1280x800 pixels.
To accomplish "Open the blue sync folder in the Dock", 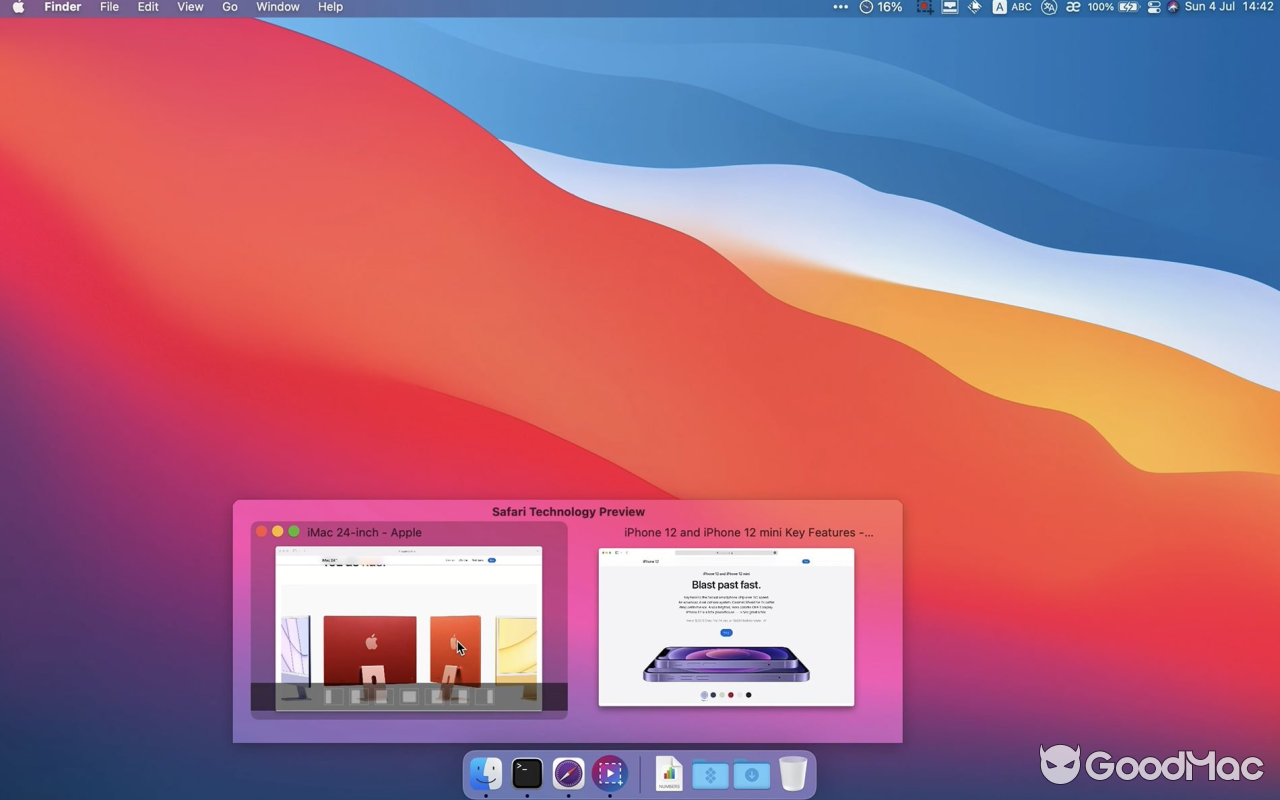I will [710, 774].
